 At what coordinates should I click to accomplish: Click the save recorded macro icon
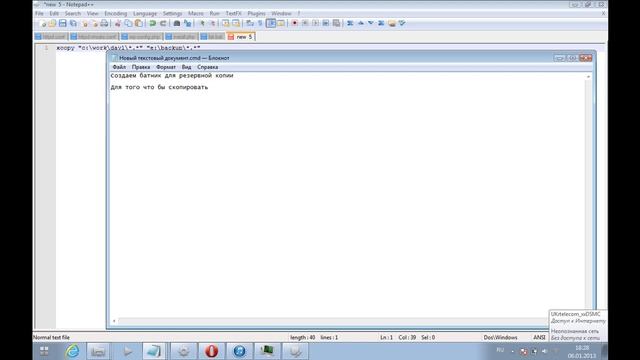(x=336, y=23)
